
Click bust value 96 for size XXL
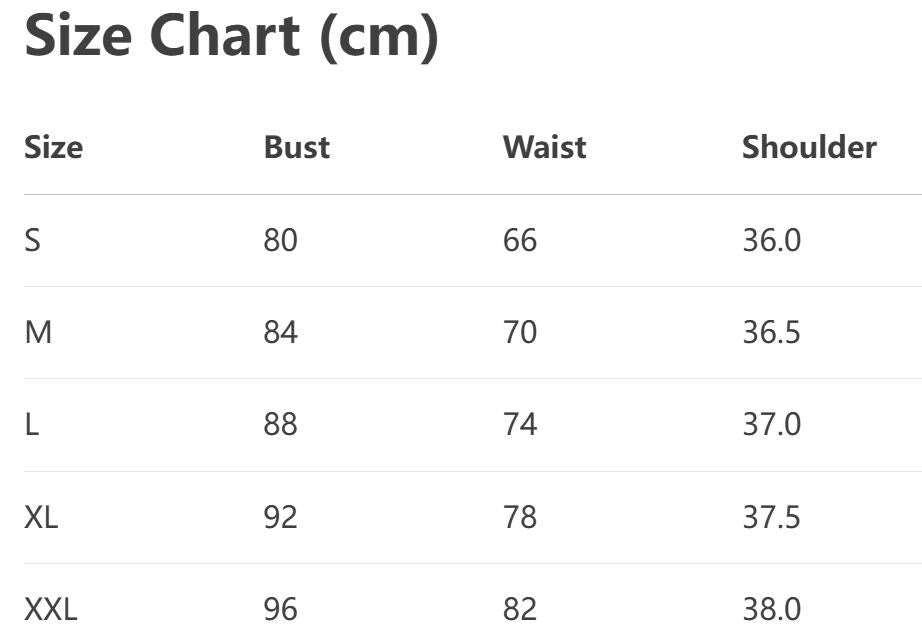pos(280,609)
